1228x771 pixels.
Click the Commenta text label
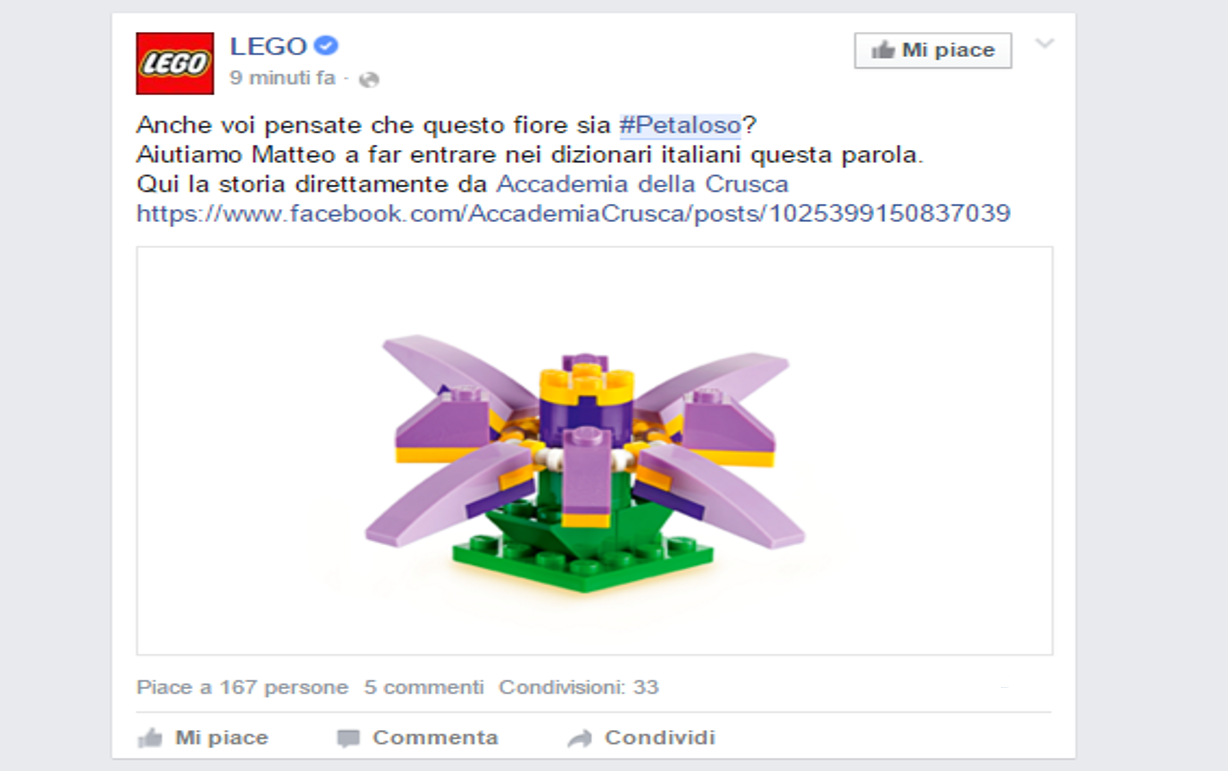pyautogui.click(x=435, y=738)
